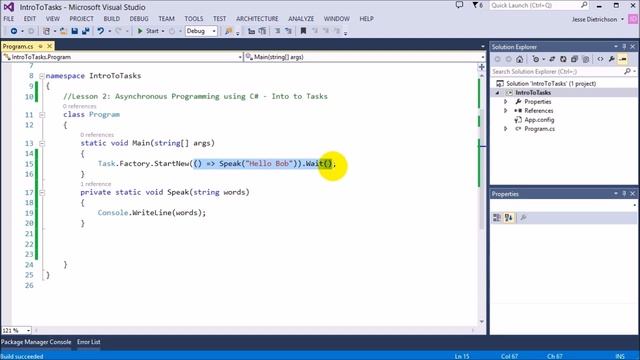Open the TEAM menu

[x=166, y=19]
